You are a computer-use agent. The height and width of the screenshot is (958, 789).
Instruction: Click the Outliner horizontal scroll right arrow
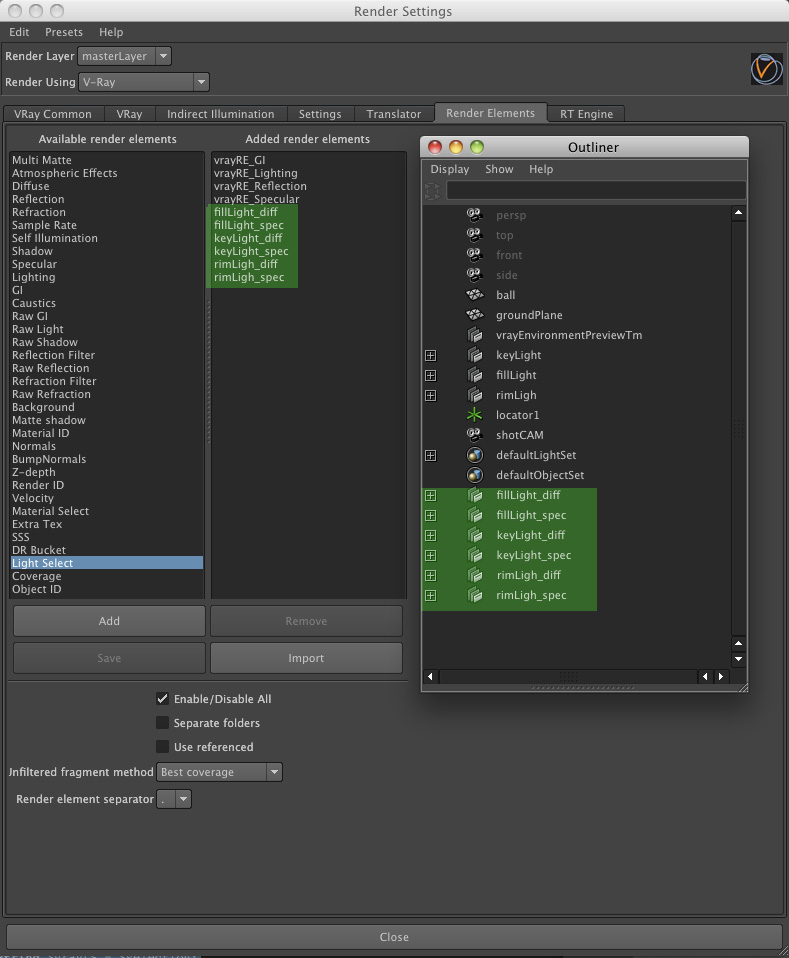[721, 676]
